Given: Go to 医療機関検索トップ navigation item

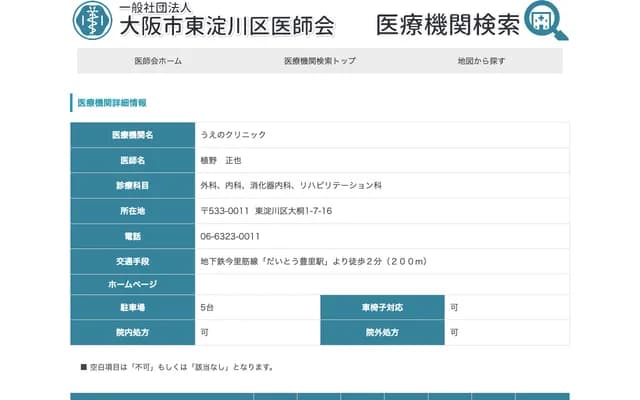Looking at the screenshot, I should pyautogui.click(x=319, y=61).
